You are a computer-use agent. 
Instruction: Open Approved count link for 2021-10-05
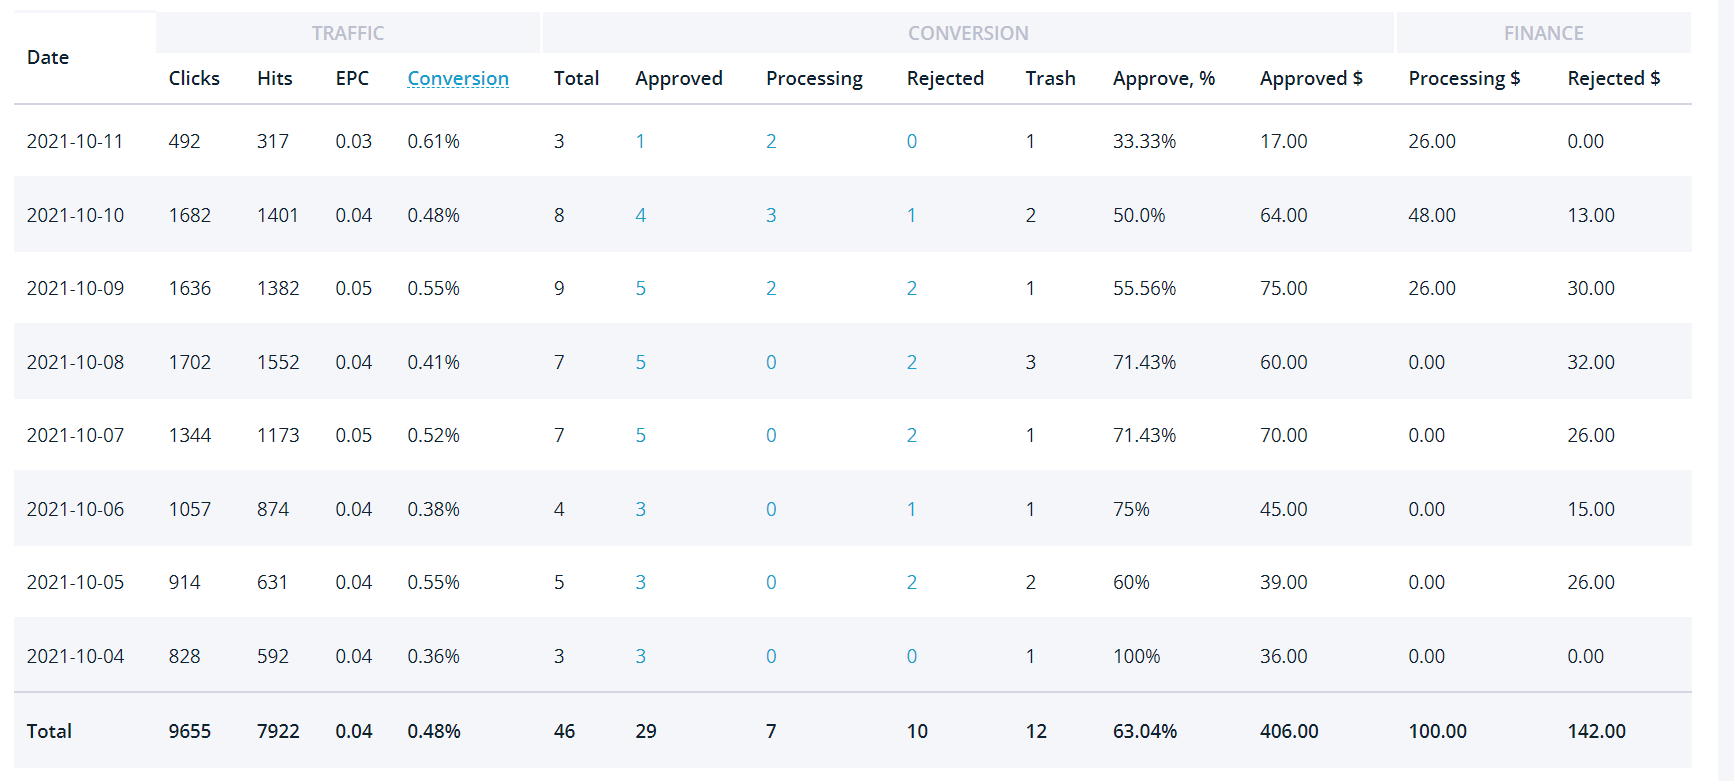click(640, 582)
